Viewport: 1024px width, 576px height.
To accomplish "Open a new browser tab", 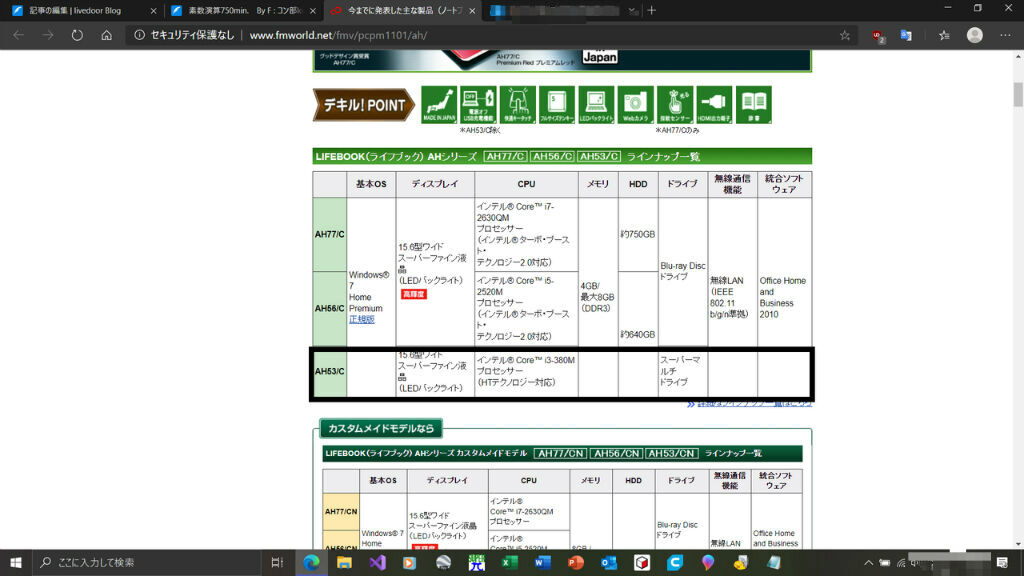I will coord(651,10).
